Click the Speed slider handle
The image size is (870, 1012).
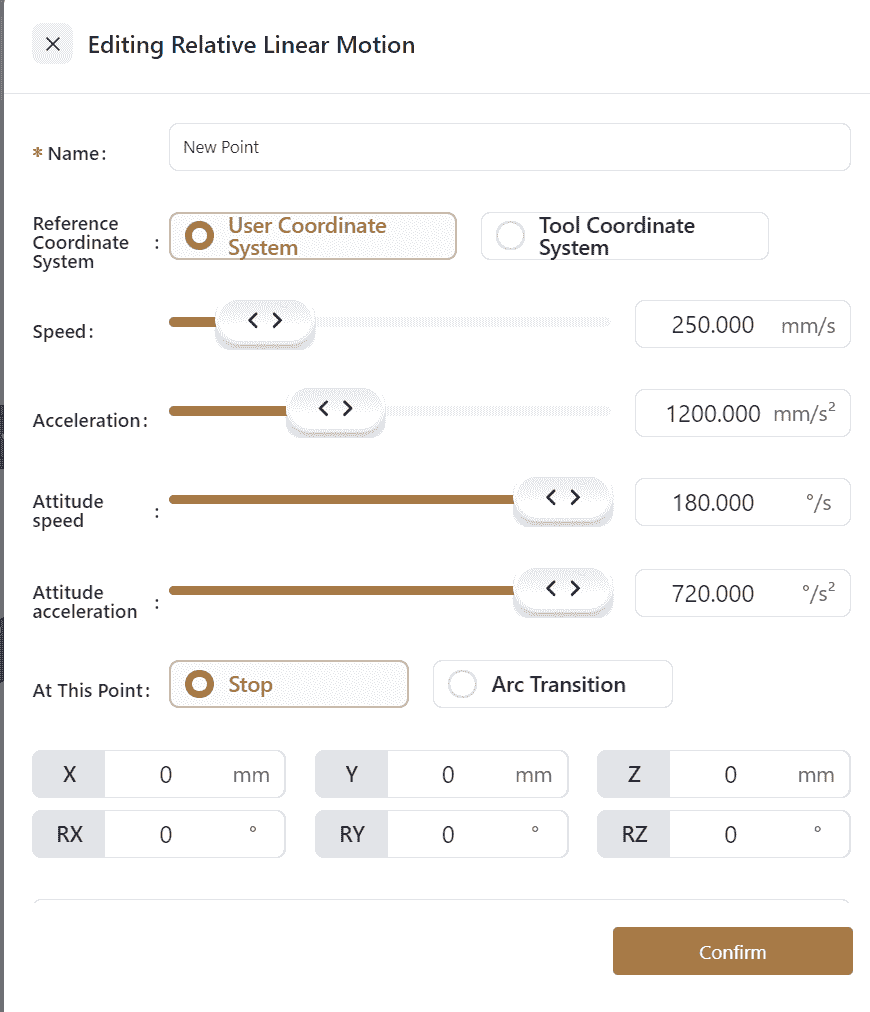tap(265, 321)
